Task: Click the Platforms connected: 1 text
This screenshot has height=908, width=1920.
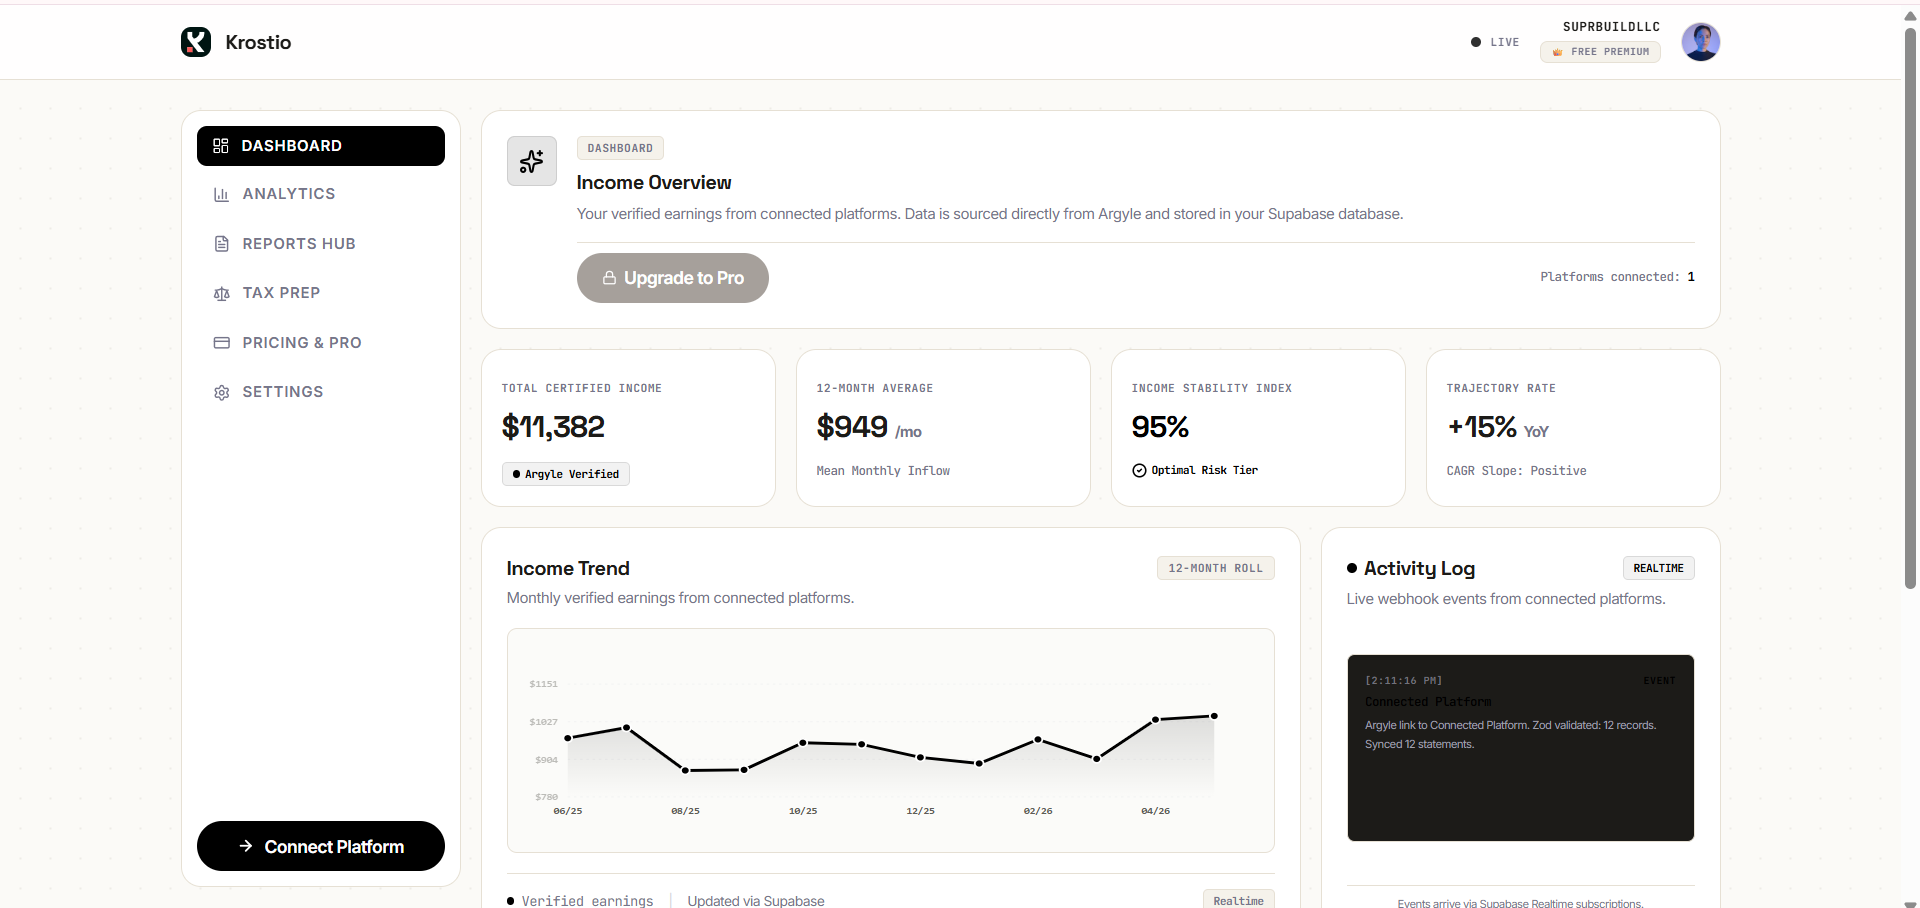Action: click(1617, 277)
